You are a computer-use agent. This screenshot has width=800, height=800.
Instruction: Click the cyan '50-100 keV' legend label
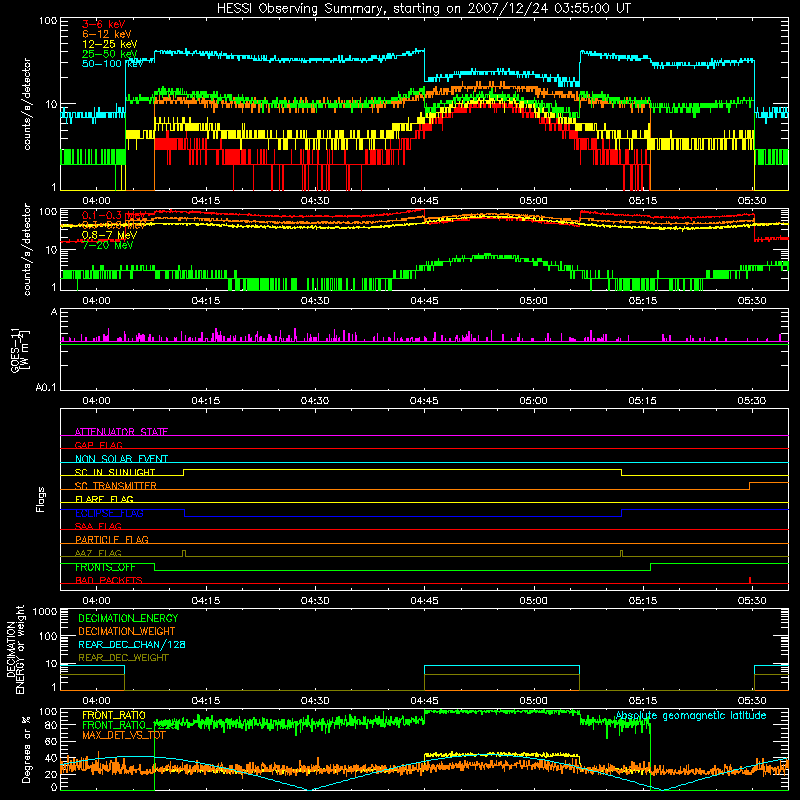click(x=112, y=64)
